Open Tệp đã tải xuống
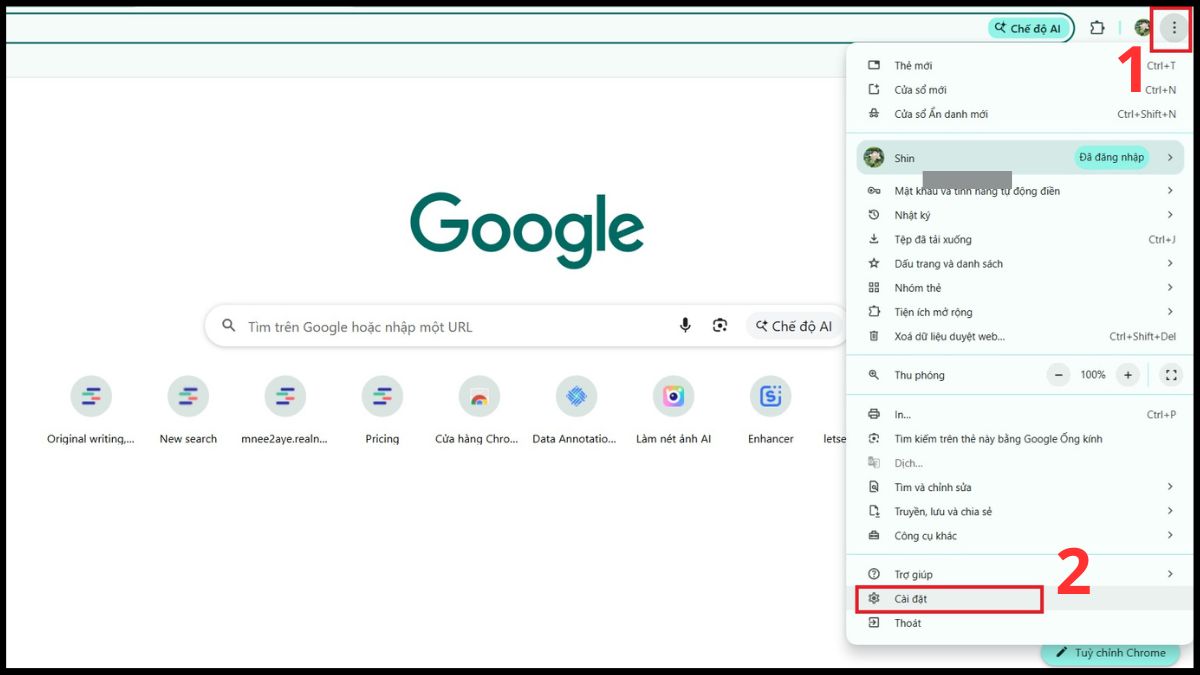 [1021, 239]
